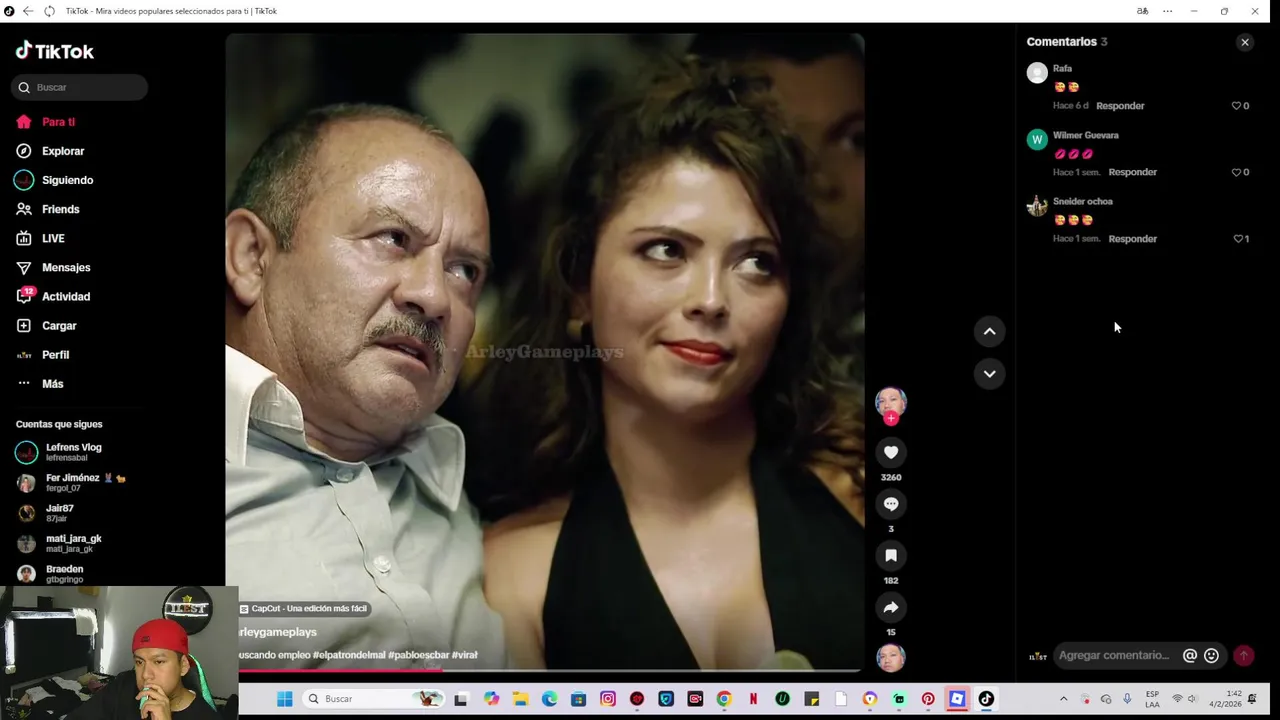Image resolution: width=1280 pixels, height=720 pixels.
Task: Click the Windows taskbar Buscar search box
Action: pyautogui.click(x=373, y=699)
